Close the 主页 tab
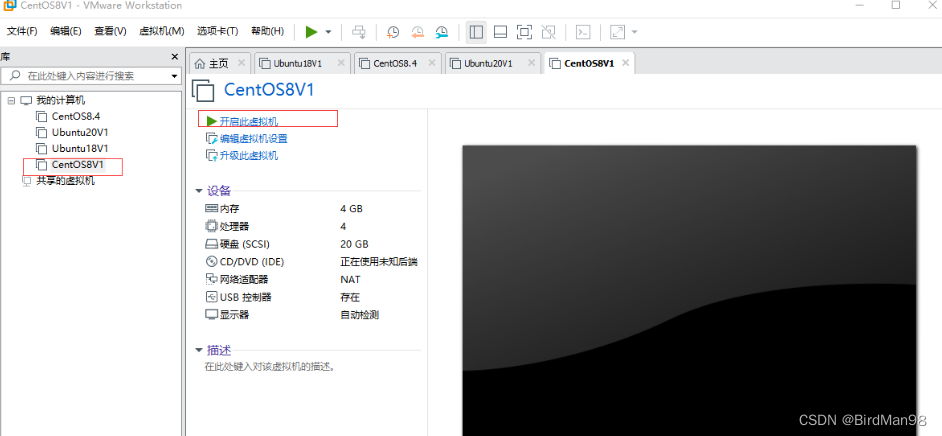The image size is (942, 436). click(x=242, y=62)
